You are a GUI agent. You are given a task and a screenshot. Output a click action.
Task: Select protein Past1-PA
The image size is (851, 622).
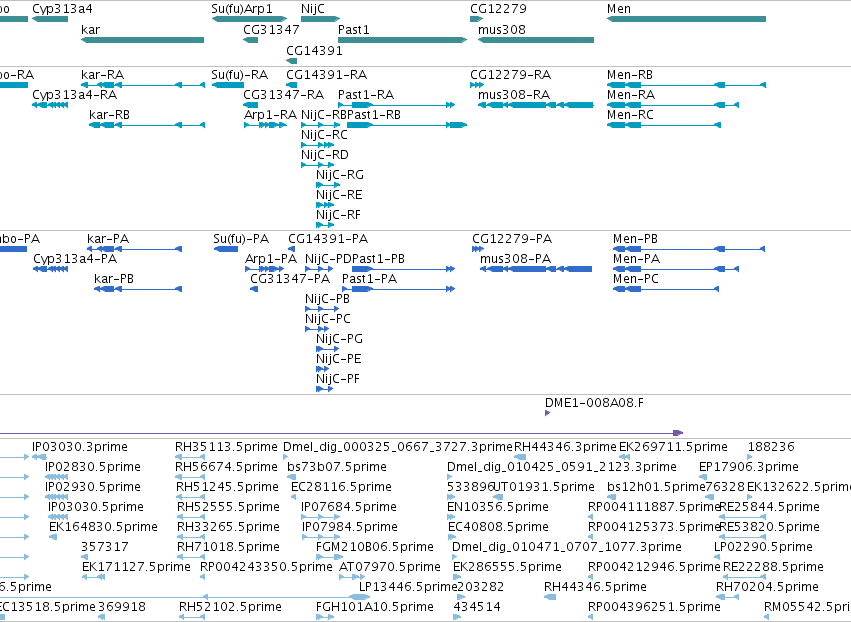tap(398, 289)
